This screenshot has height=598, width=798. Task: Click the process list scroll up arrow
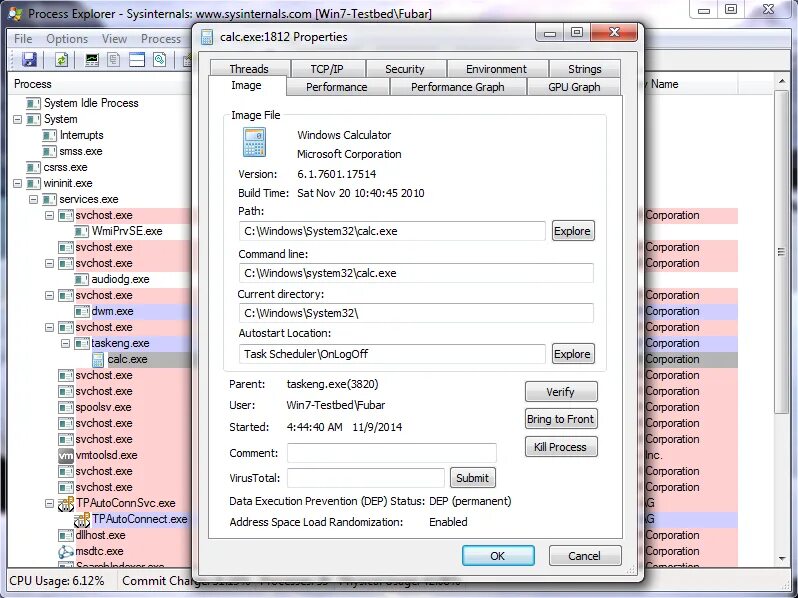781,81
